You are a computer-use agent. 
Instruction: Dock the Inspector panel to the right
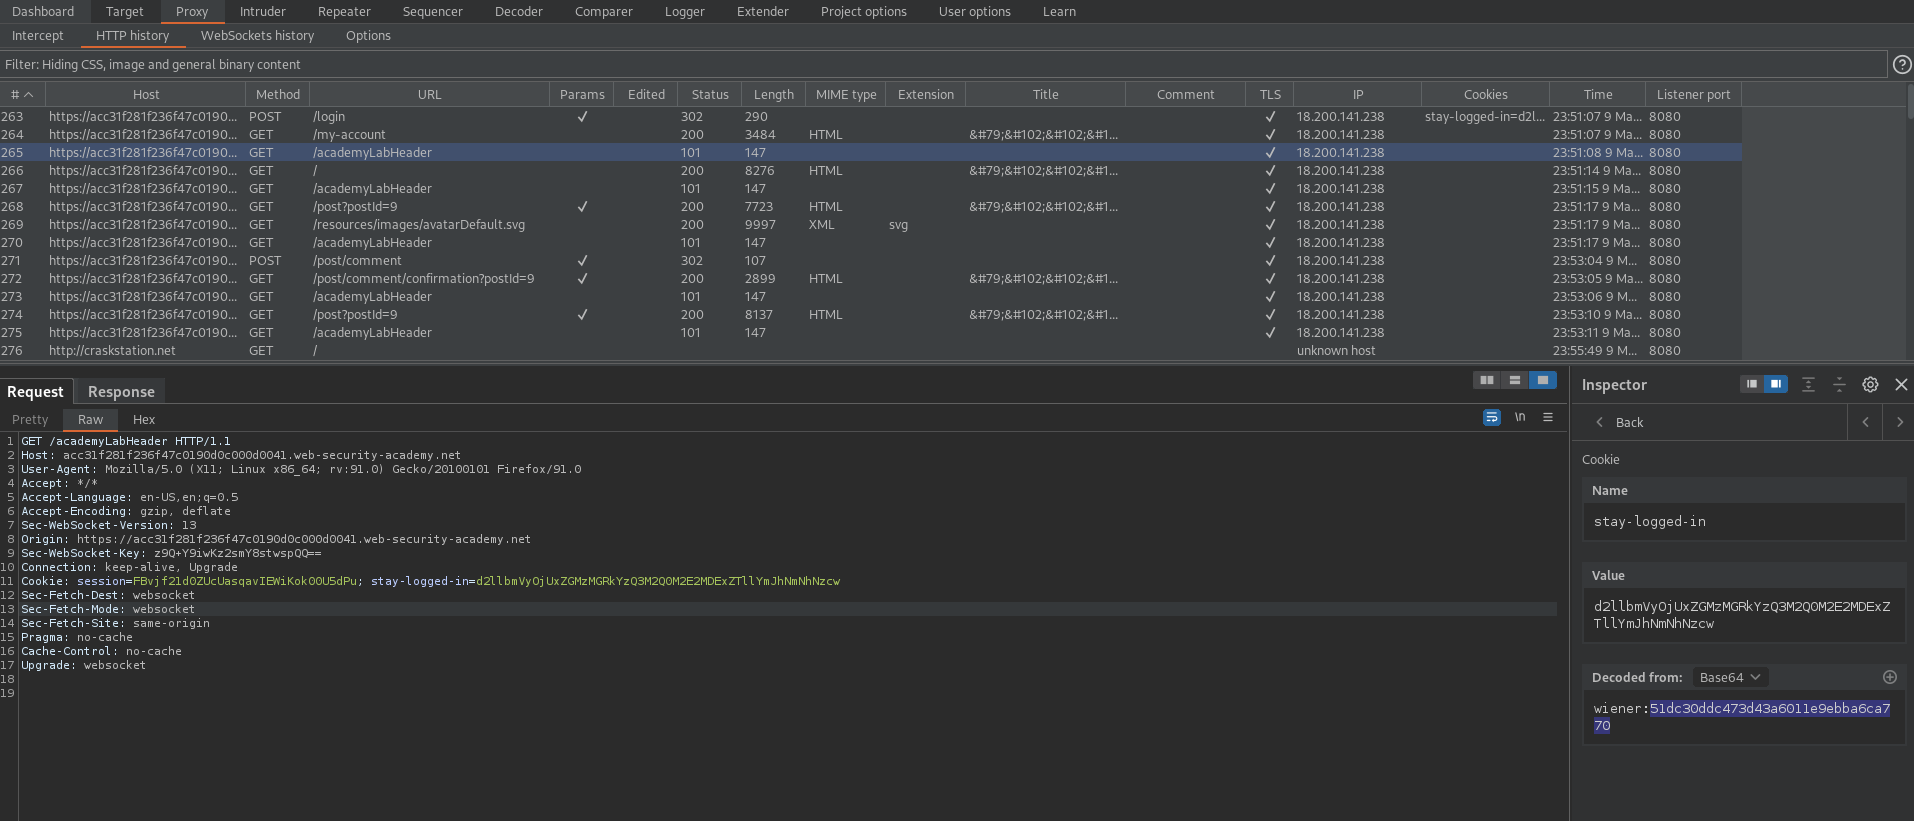[x=1776, y=384]
